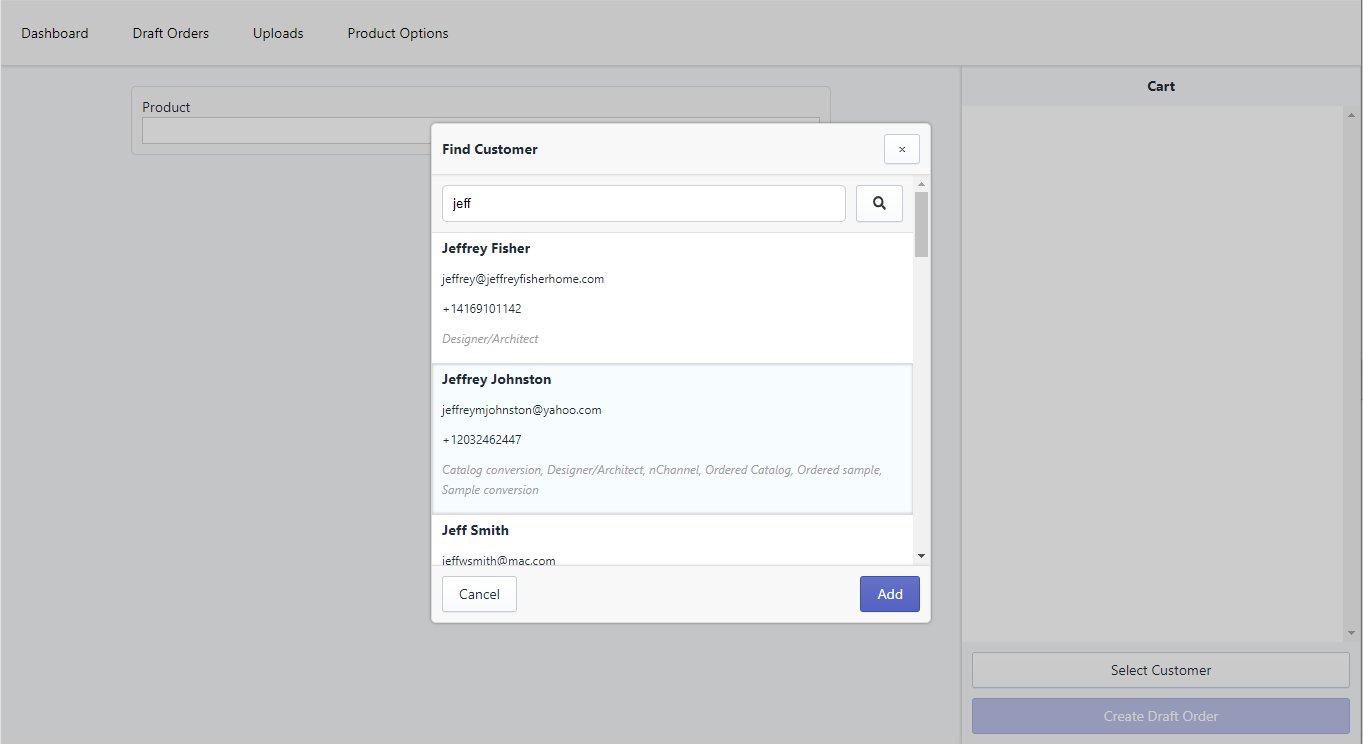
Task: Click the customer search box containing "jeff"
Action: 643,203
